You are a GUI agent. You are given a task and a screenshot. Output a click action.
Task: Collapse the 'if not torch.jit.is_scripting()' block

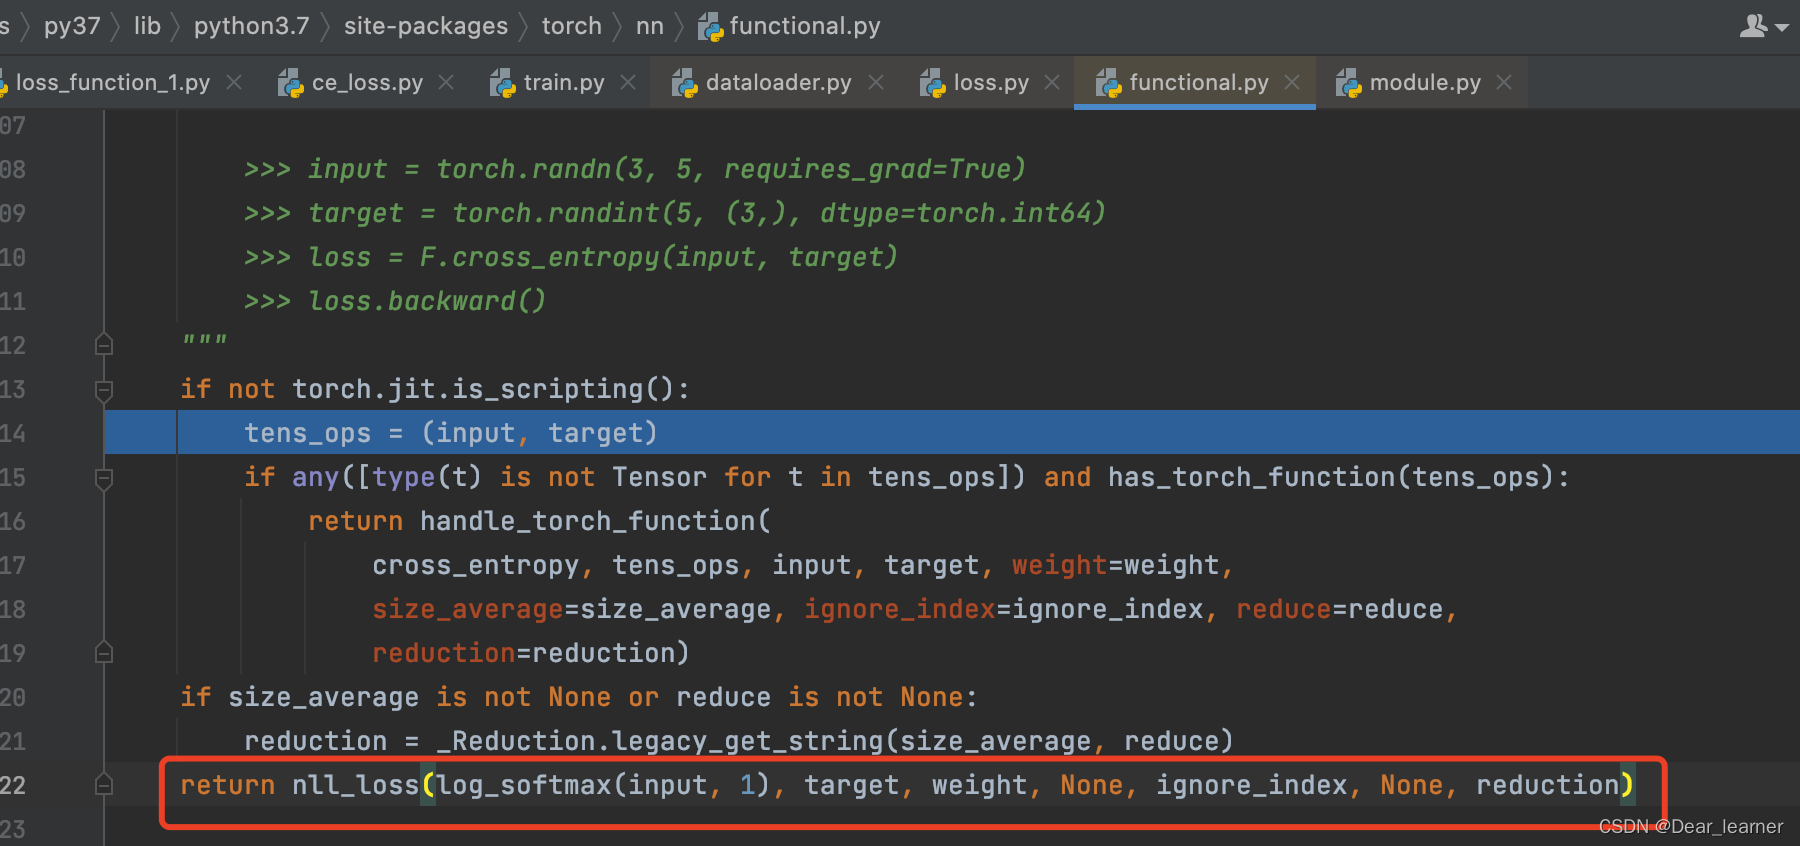[x=104, y=389]
